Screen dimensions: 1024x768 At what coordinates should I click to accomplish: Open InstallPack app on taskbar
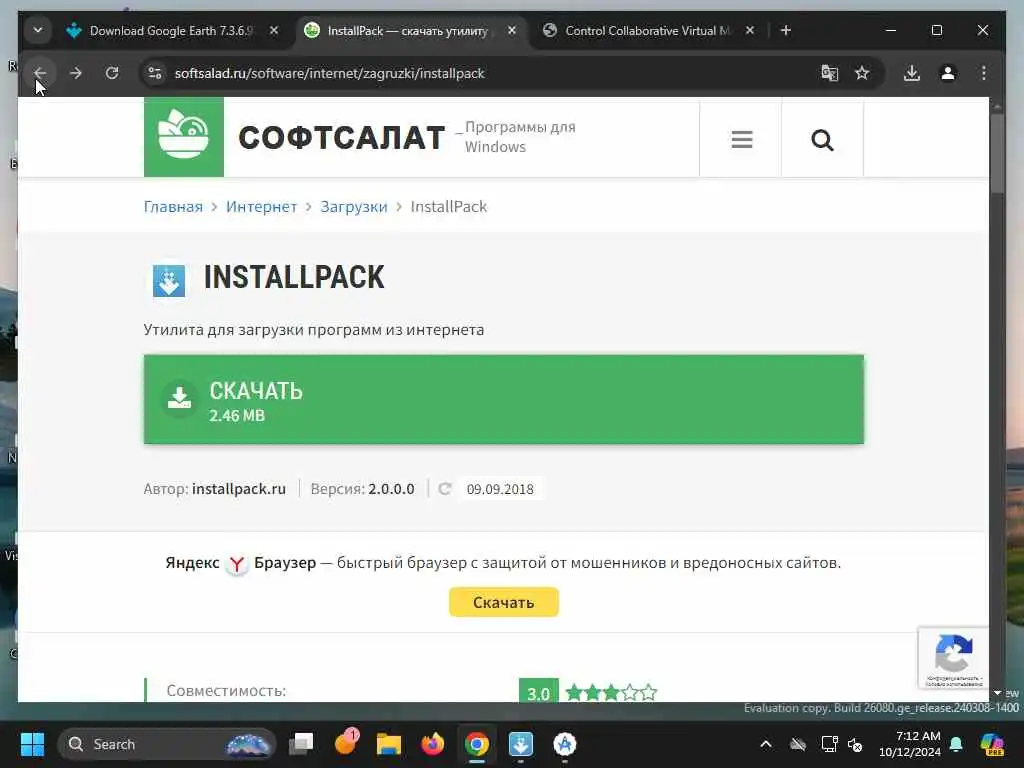[520, 744]
